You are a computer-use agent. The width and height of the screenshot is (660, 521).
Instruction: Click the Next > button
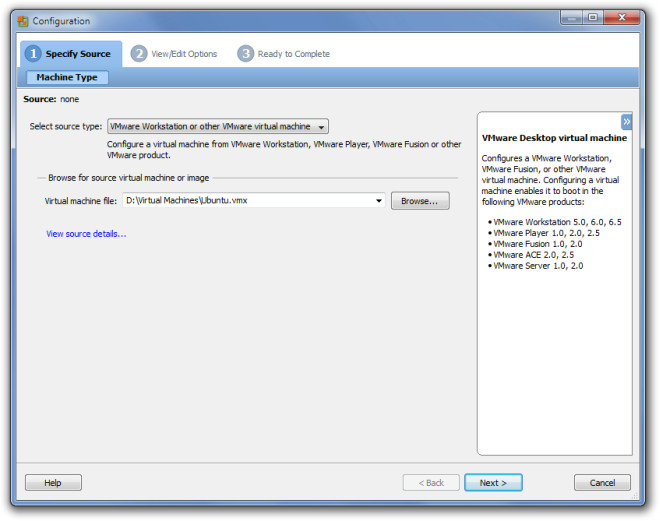(493, 483)
